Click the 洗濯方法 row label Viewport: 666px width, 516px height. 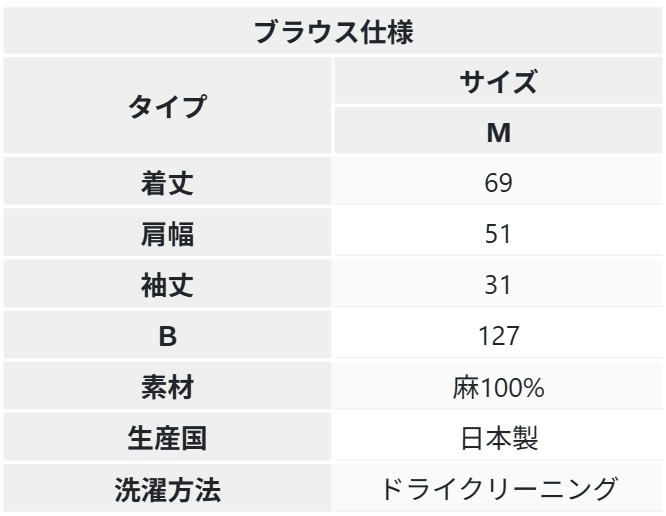(167, 491)
